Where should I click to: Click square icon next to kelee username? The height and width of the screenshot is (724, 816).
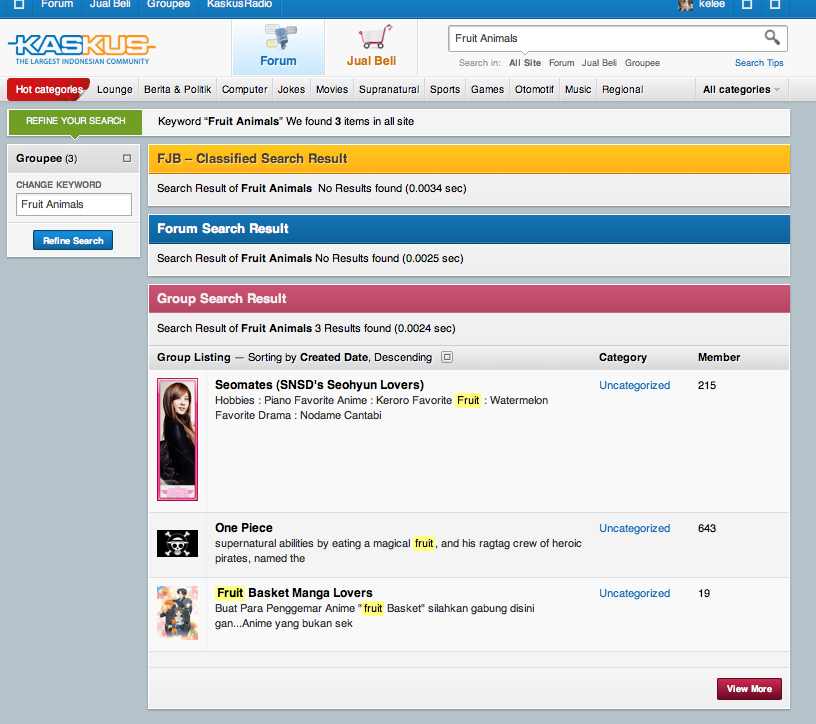coord(747,4)
